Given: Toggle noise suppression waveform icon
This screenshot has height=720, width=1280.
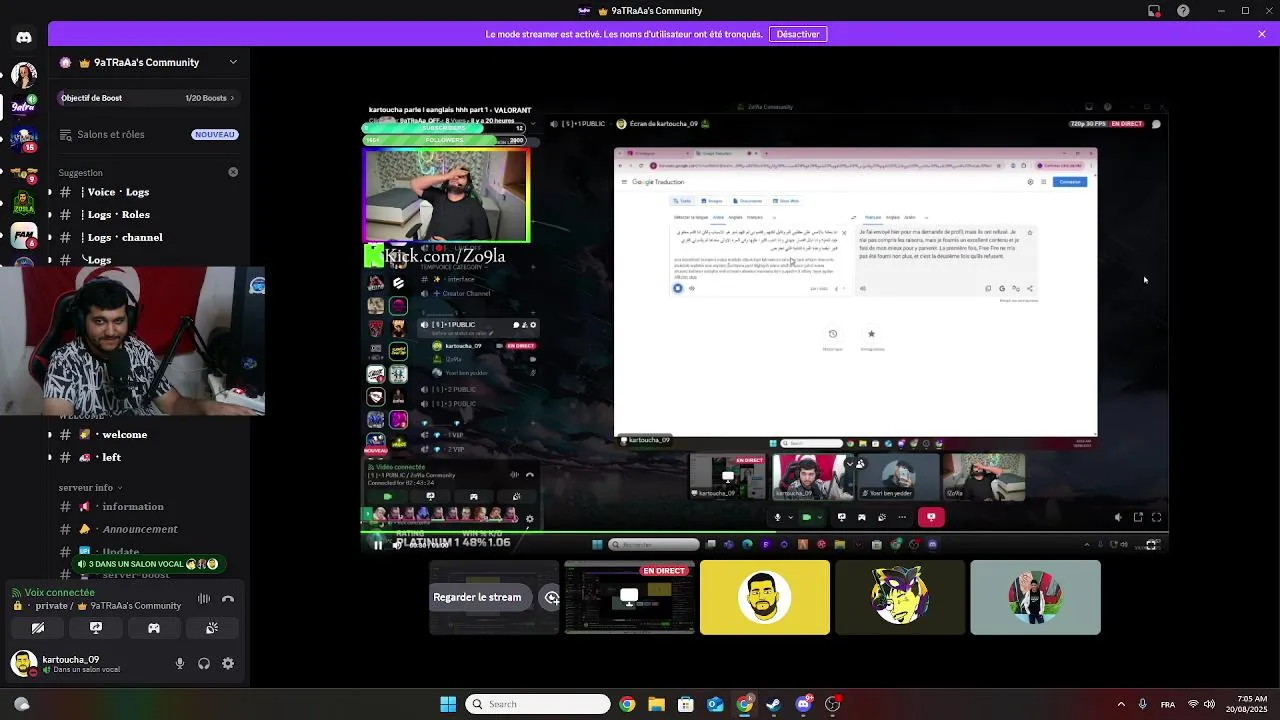Looking at the screenshot, I should [x=204, y=599].
